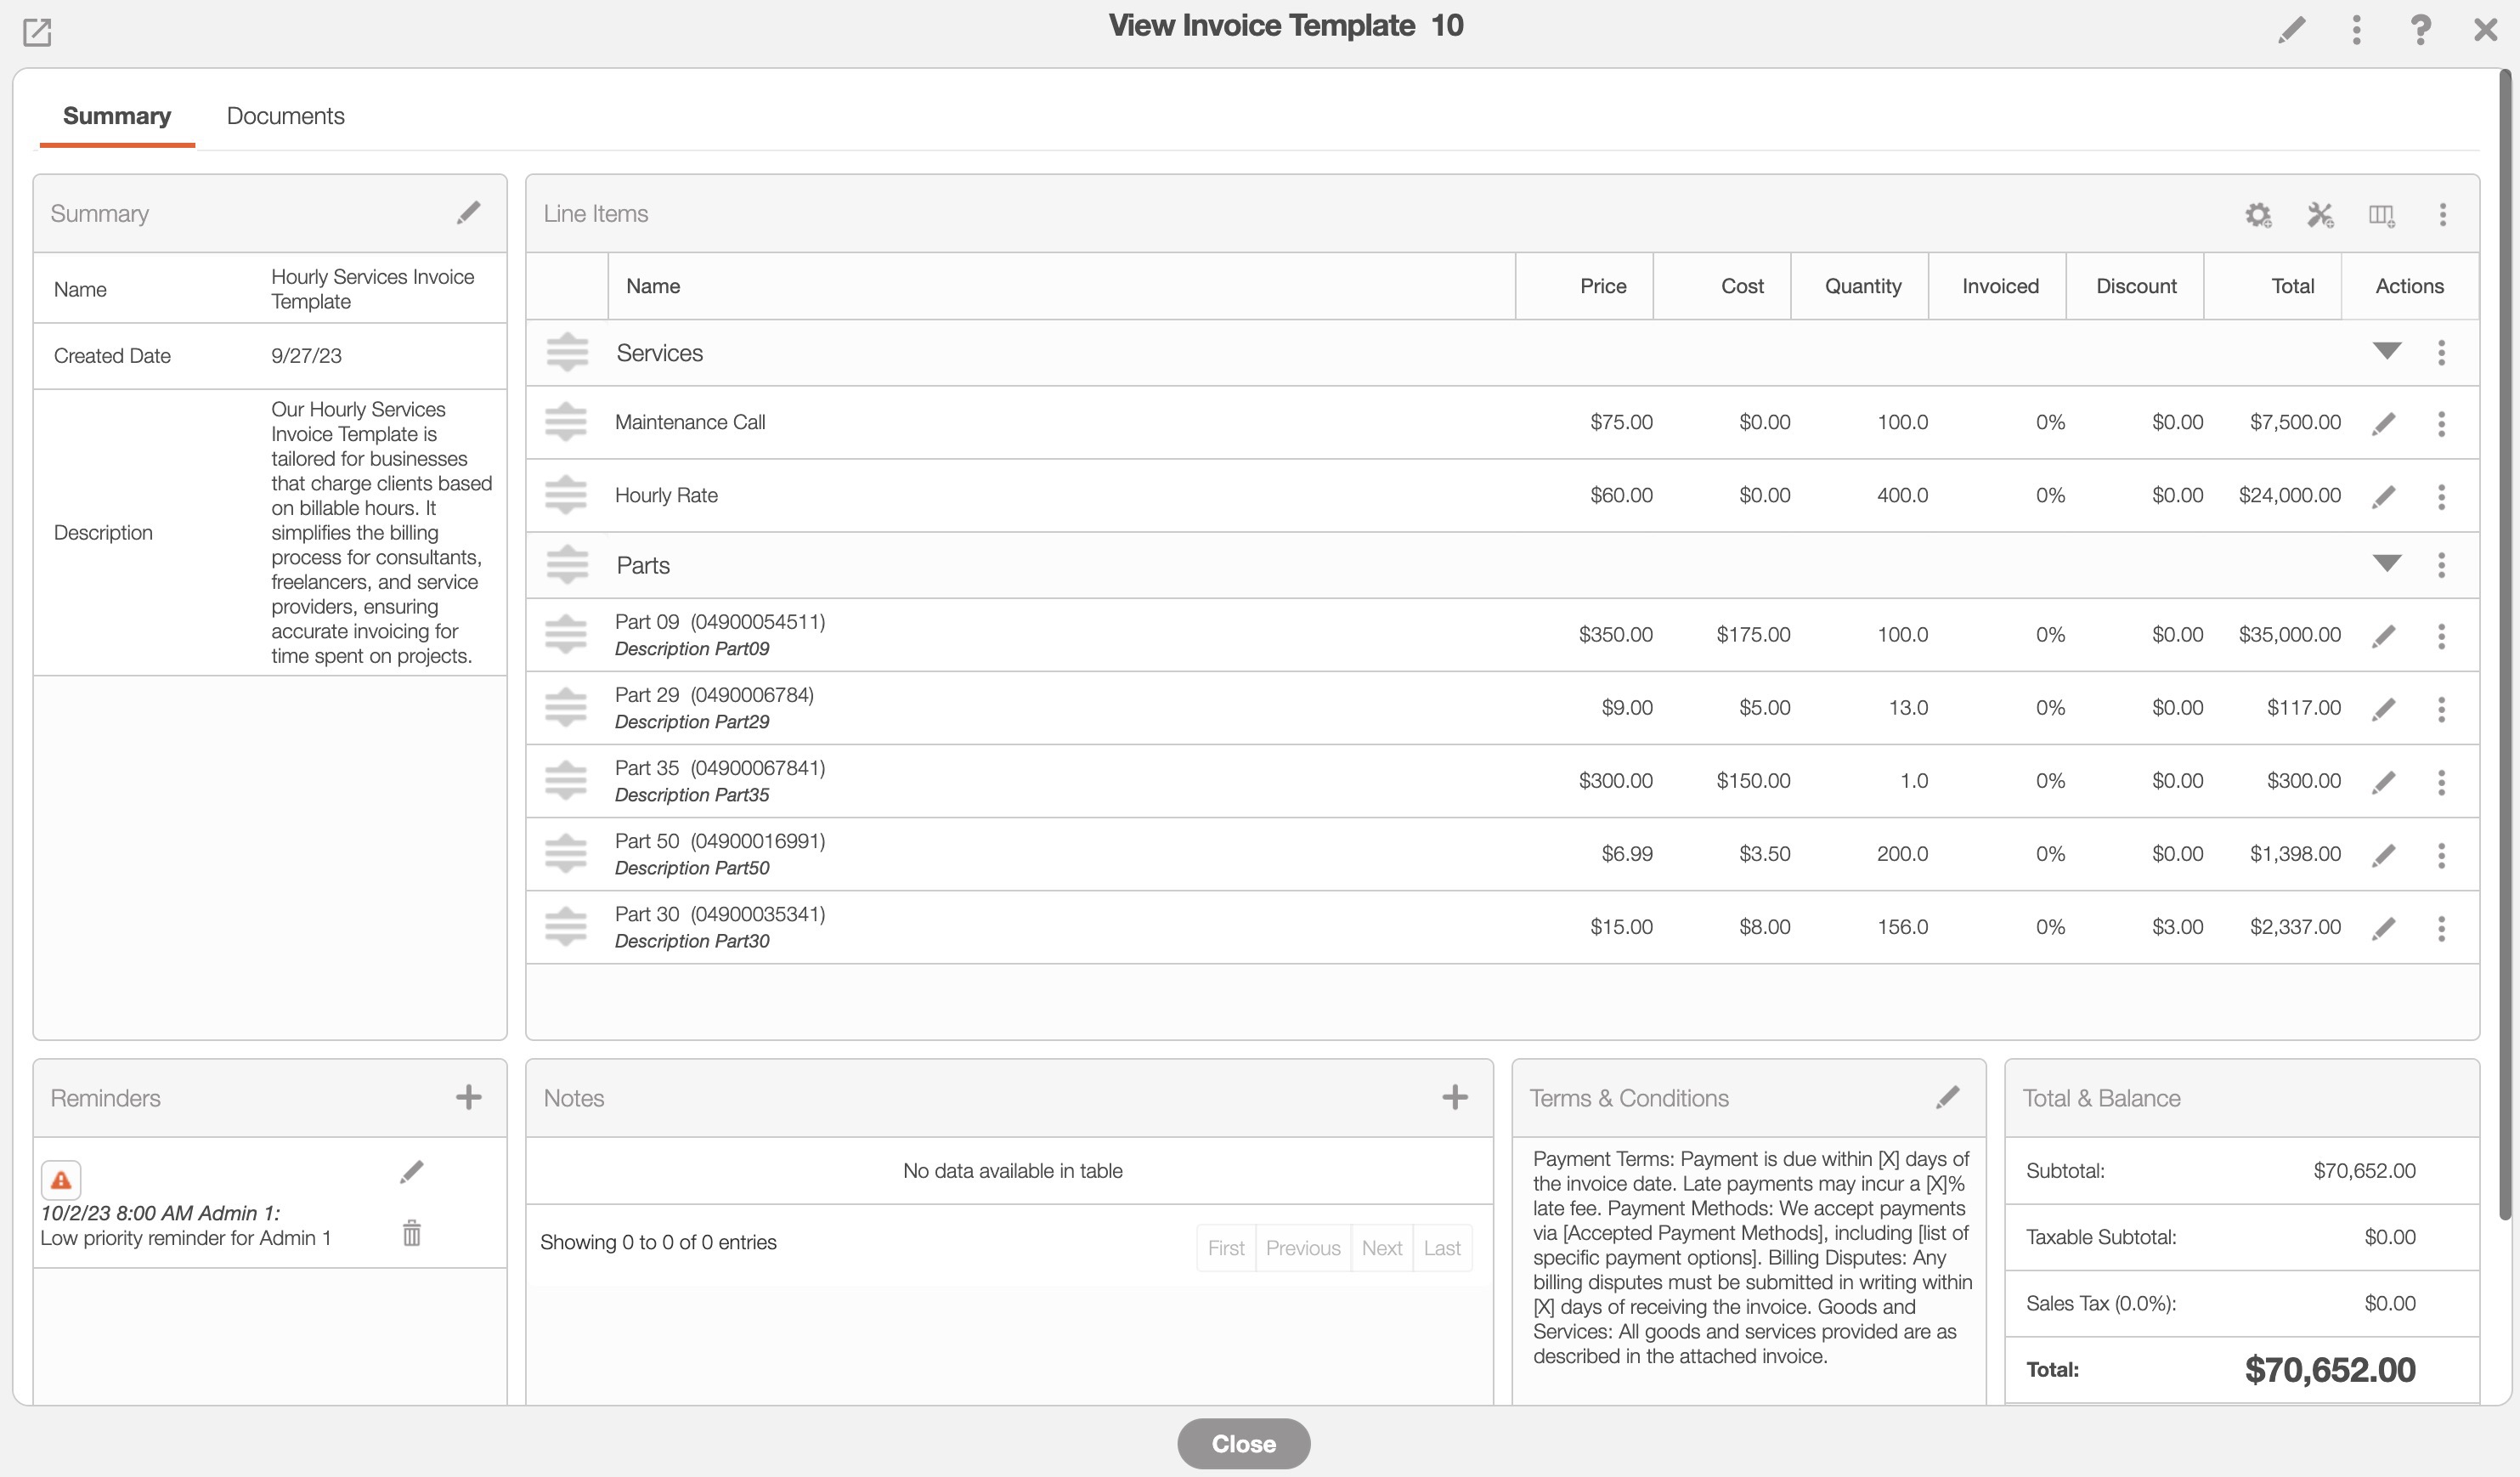The width and height of the screenshot is (2520, 1477).
Task: Click the Next pagination button in Notes
Action: [x=1381, y=1248]
